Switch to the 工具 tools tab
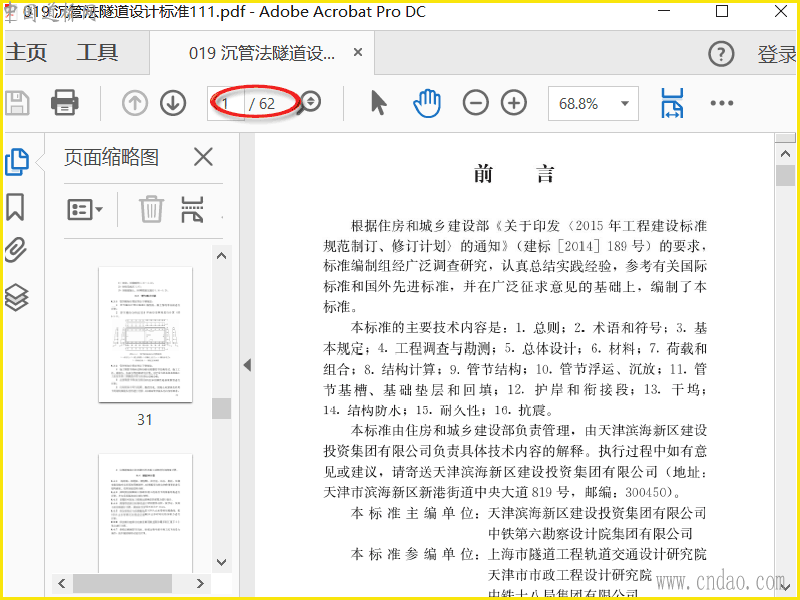This screenshot has height=600, width=800. pyautogui.click(x=97, y=53)
